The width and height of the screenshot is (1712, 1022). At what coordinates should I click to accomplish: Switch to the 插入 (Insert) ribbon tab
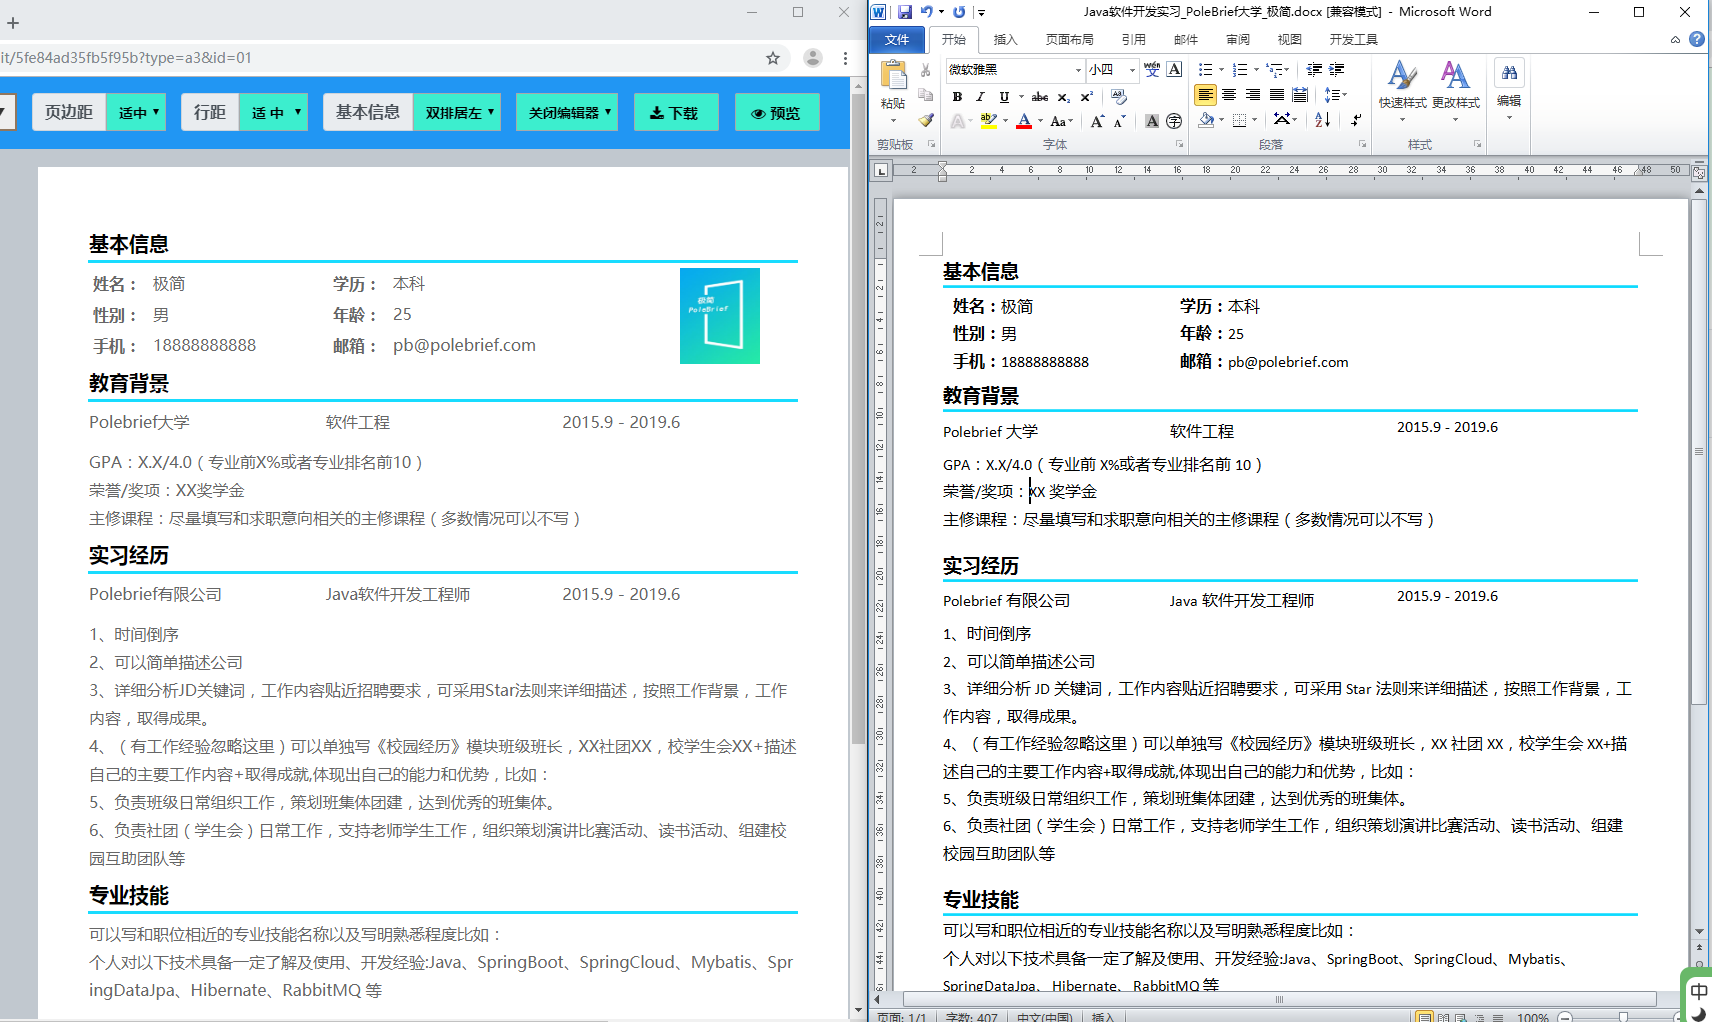tap(1005, 39)
